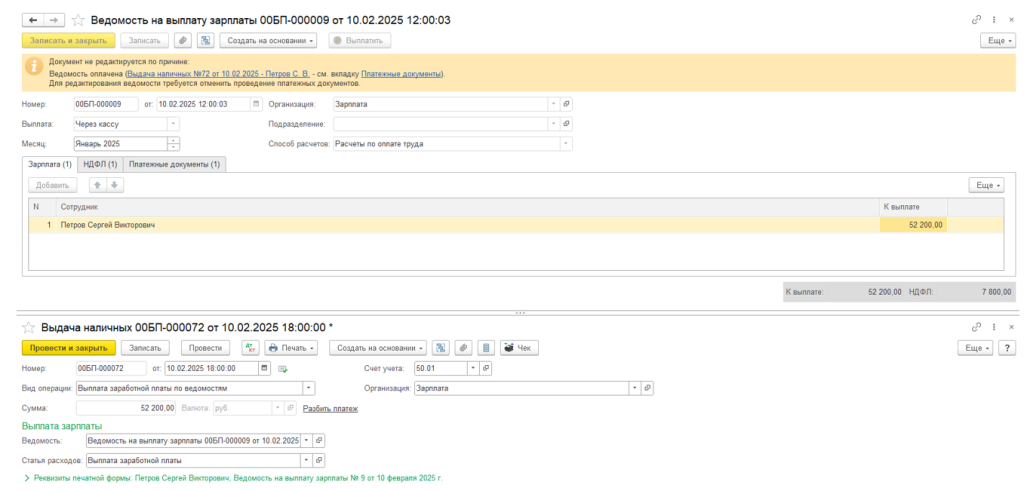Open related documents icon in Выдача наличных toolbar
The height and width of the screenshot is (491, 1024).
point(441,348)
